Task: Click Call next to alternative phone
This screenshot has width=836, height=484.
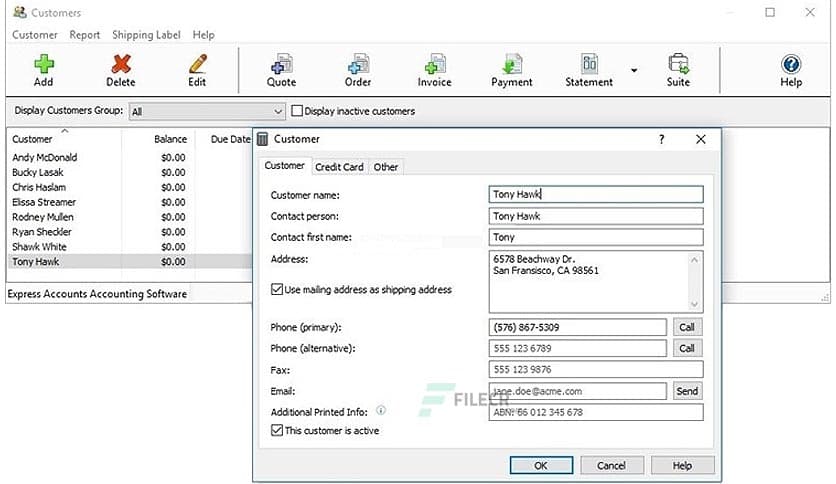Action: coord(687,348)
